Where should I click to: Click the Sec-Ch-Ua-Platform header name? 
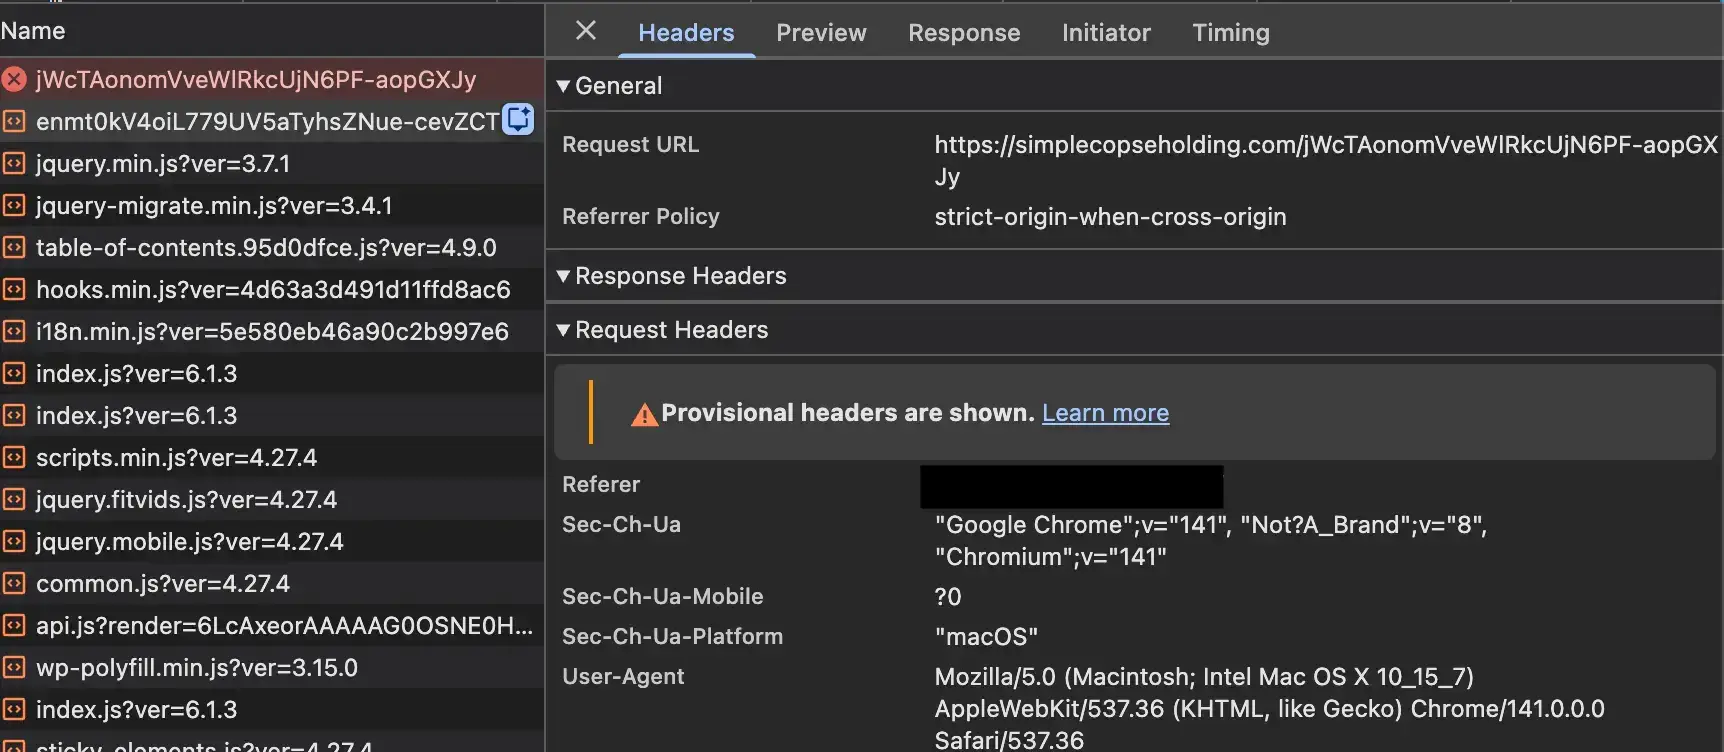[x=672, y=636]
